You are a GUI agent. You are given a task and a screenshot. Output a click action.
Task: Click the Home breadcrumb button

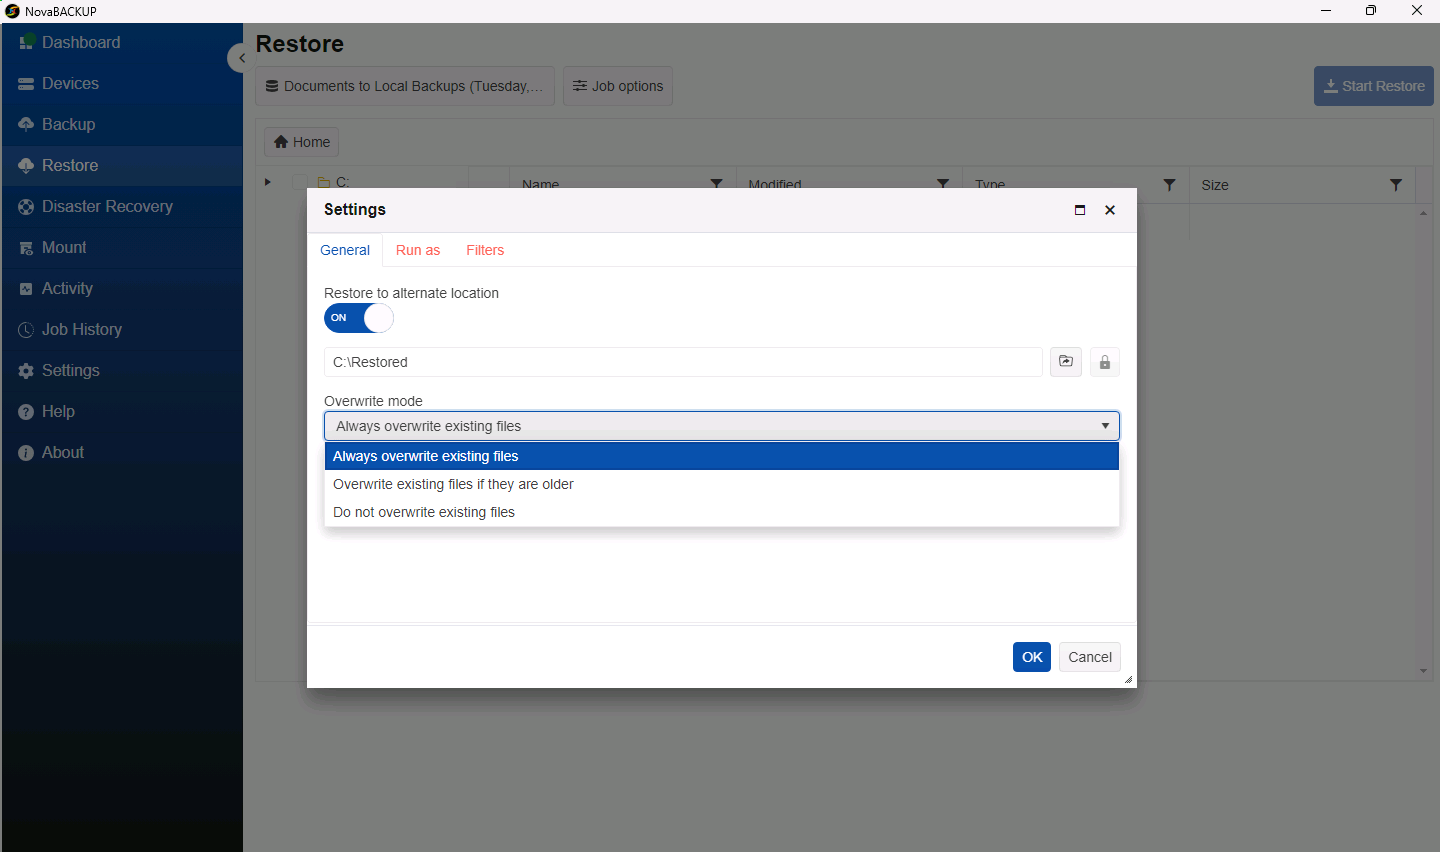click(x=302, y=142)
